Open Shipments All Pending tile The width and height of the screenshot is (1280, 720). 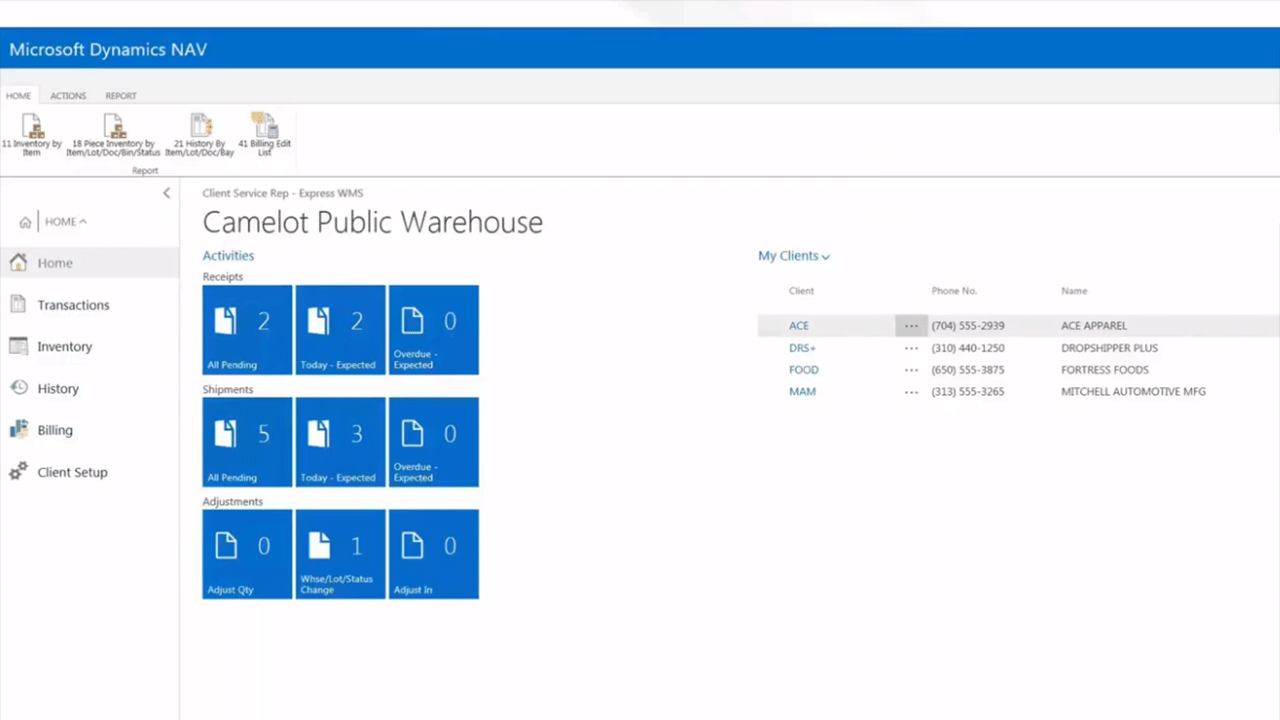click(247, 442)
